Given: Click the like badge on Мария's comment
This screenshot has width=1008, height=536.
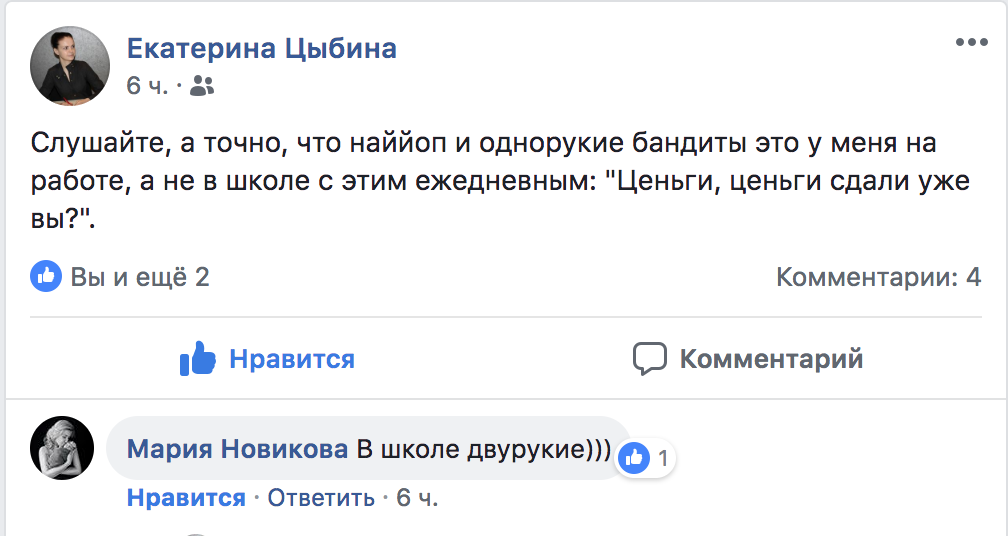Looking at the screenshot, I should click(634, 459).
